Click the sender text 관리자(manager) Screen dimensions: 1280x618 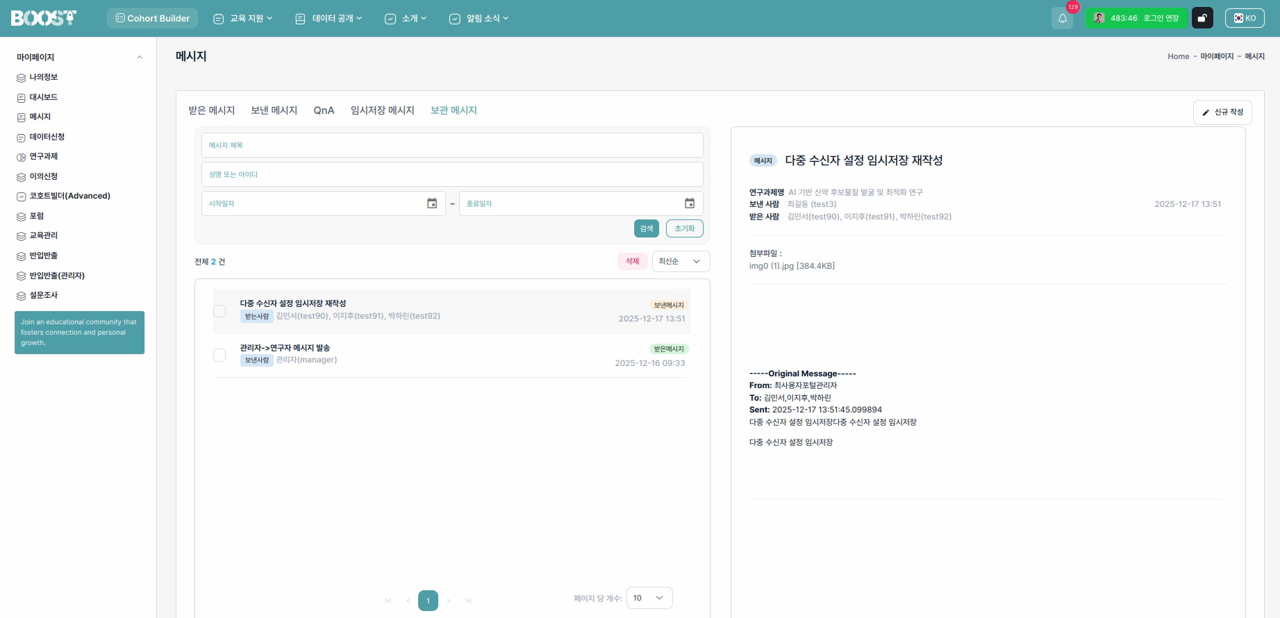point(306,360)
